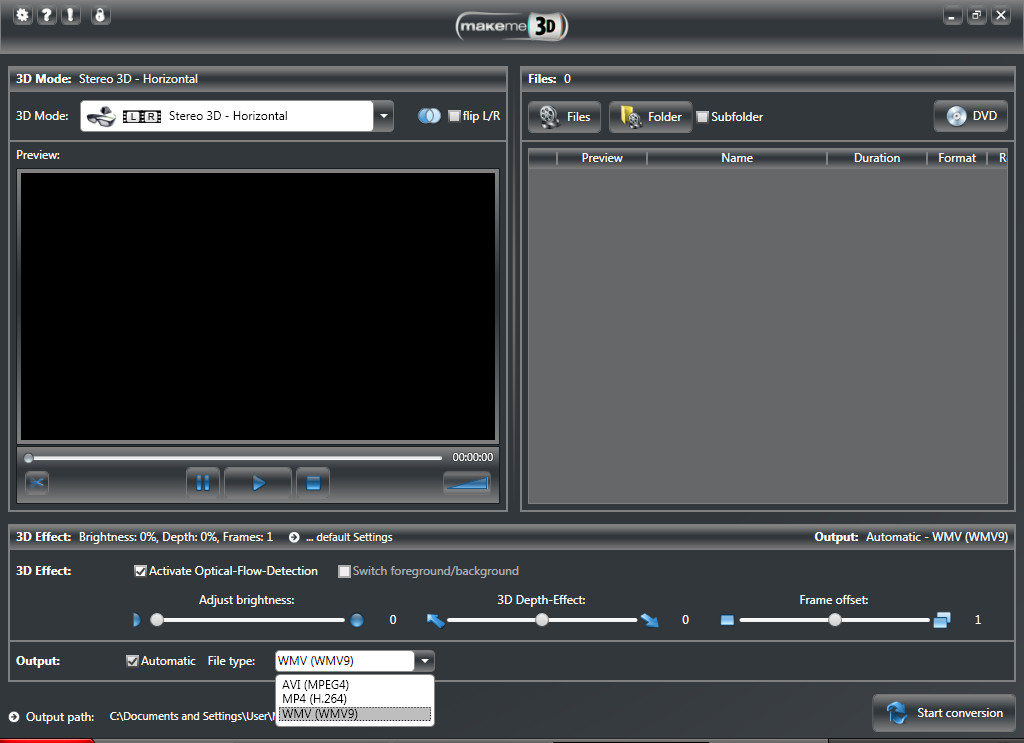The image size is (1024, 743).
Task: Open the DVD source button
Action: point(970,116)
